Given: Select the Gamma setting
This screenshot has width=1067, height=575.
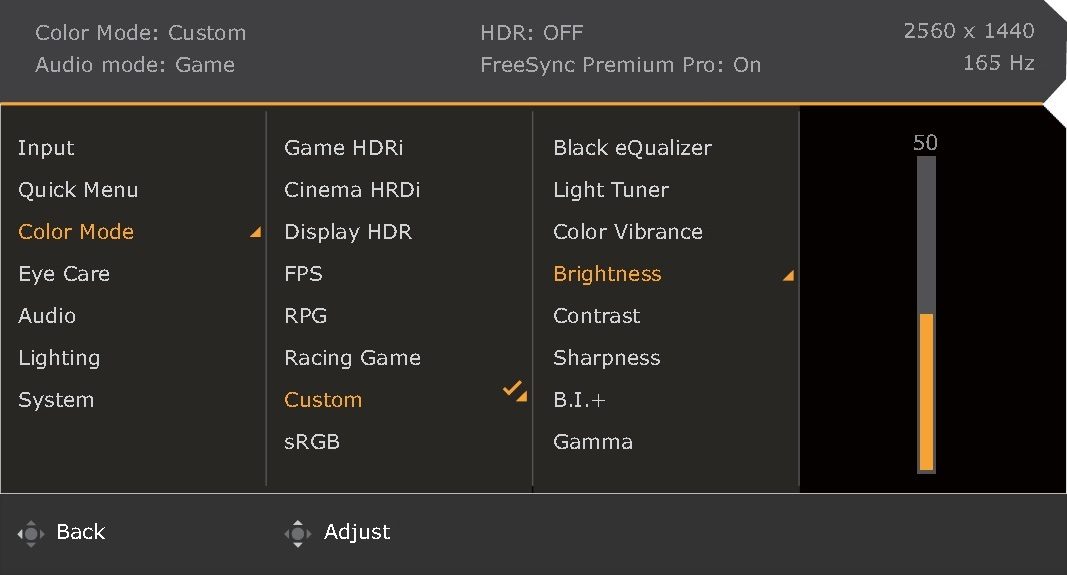Looking at the screenshot, I should 593,442.
